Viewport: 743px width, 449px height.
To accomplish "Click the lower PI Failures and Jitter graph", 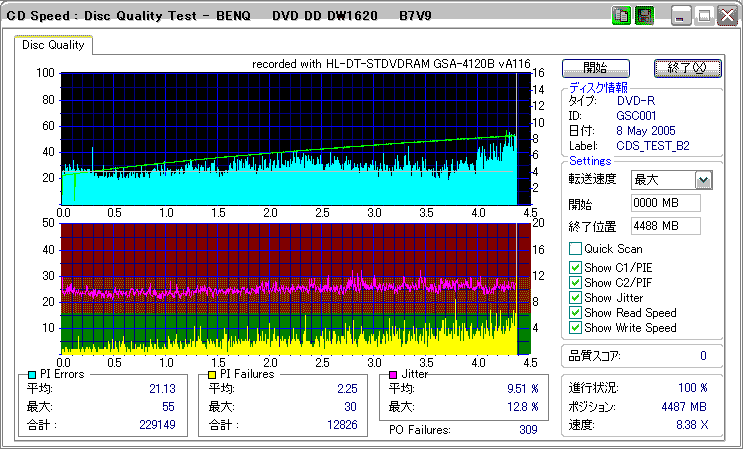I will tap(296, 289).
